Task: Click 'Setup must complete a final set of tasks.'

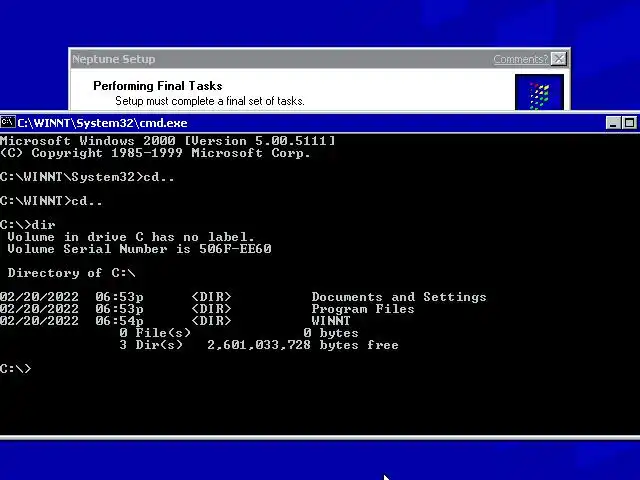Action: click(x=210, y=101)
